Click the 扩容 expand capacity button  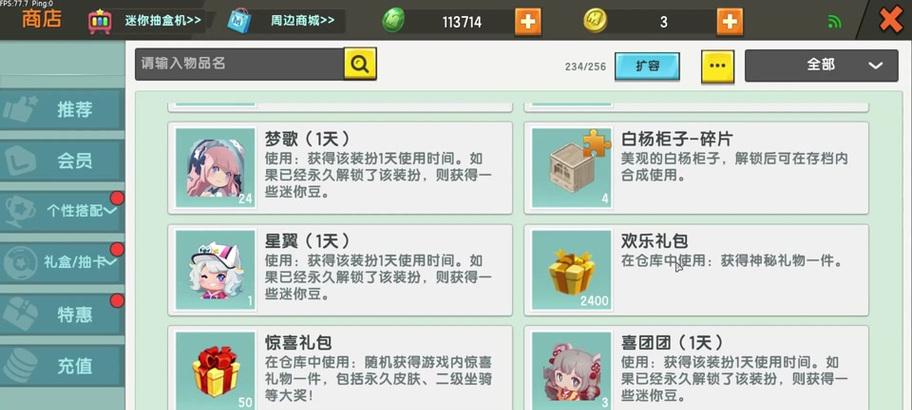coord(647,66)
